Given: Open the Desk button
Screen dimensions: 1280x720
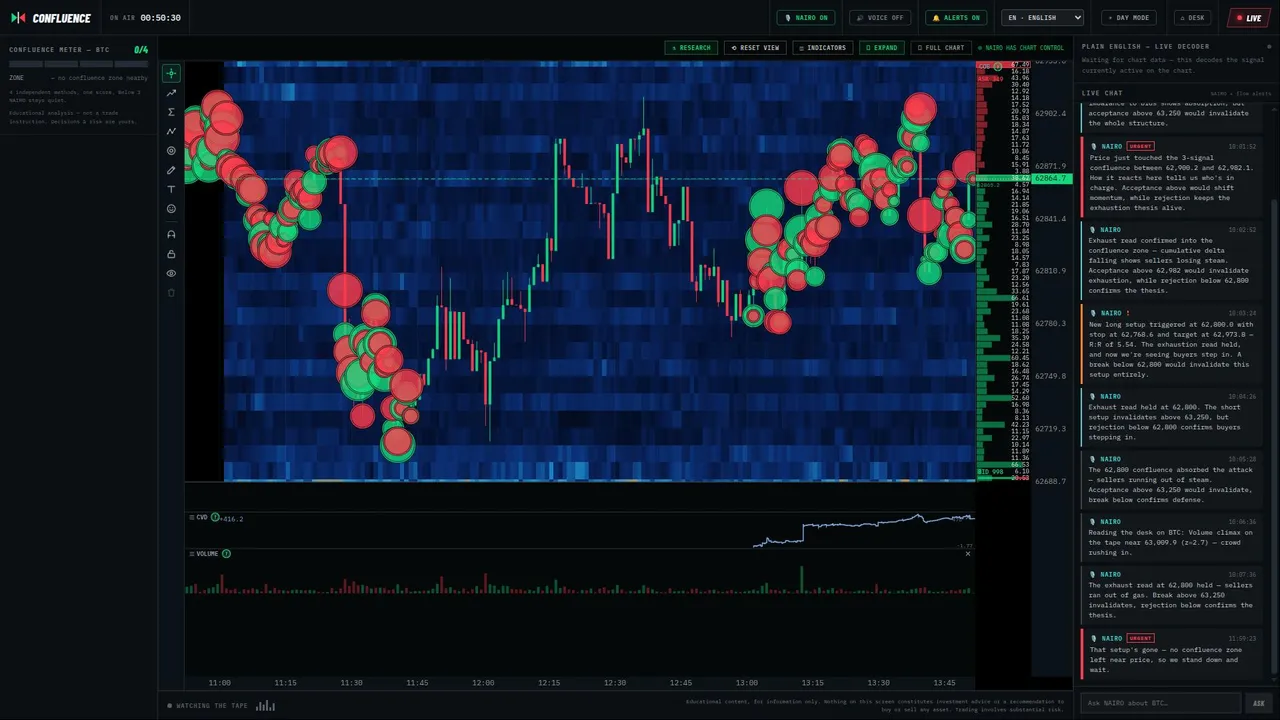Looking at the screenshot, I should tap(1193, 18).
